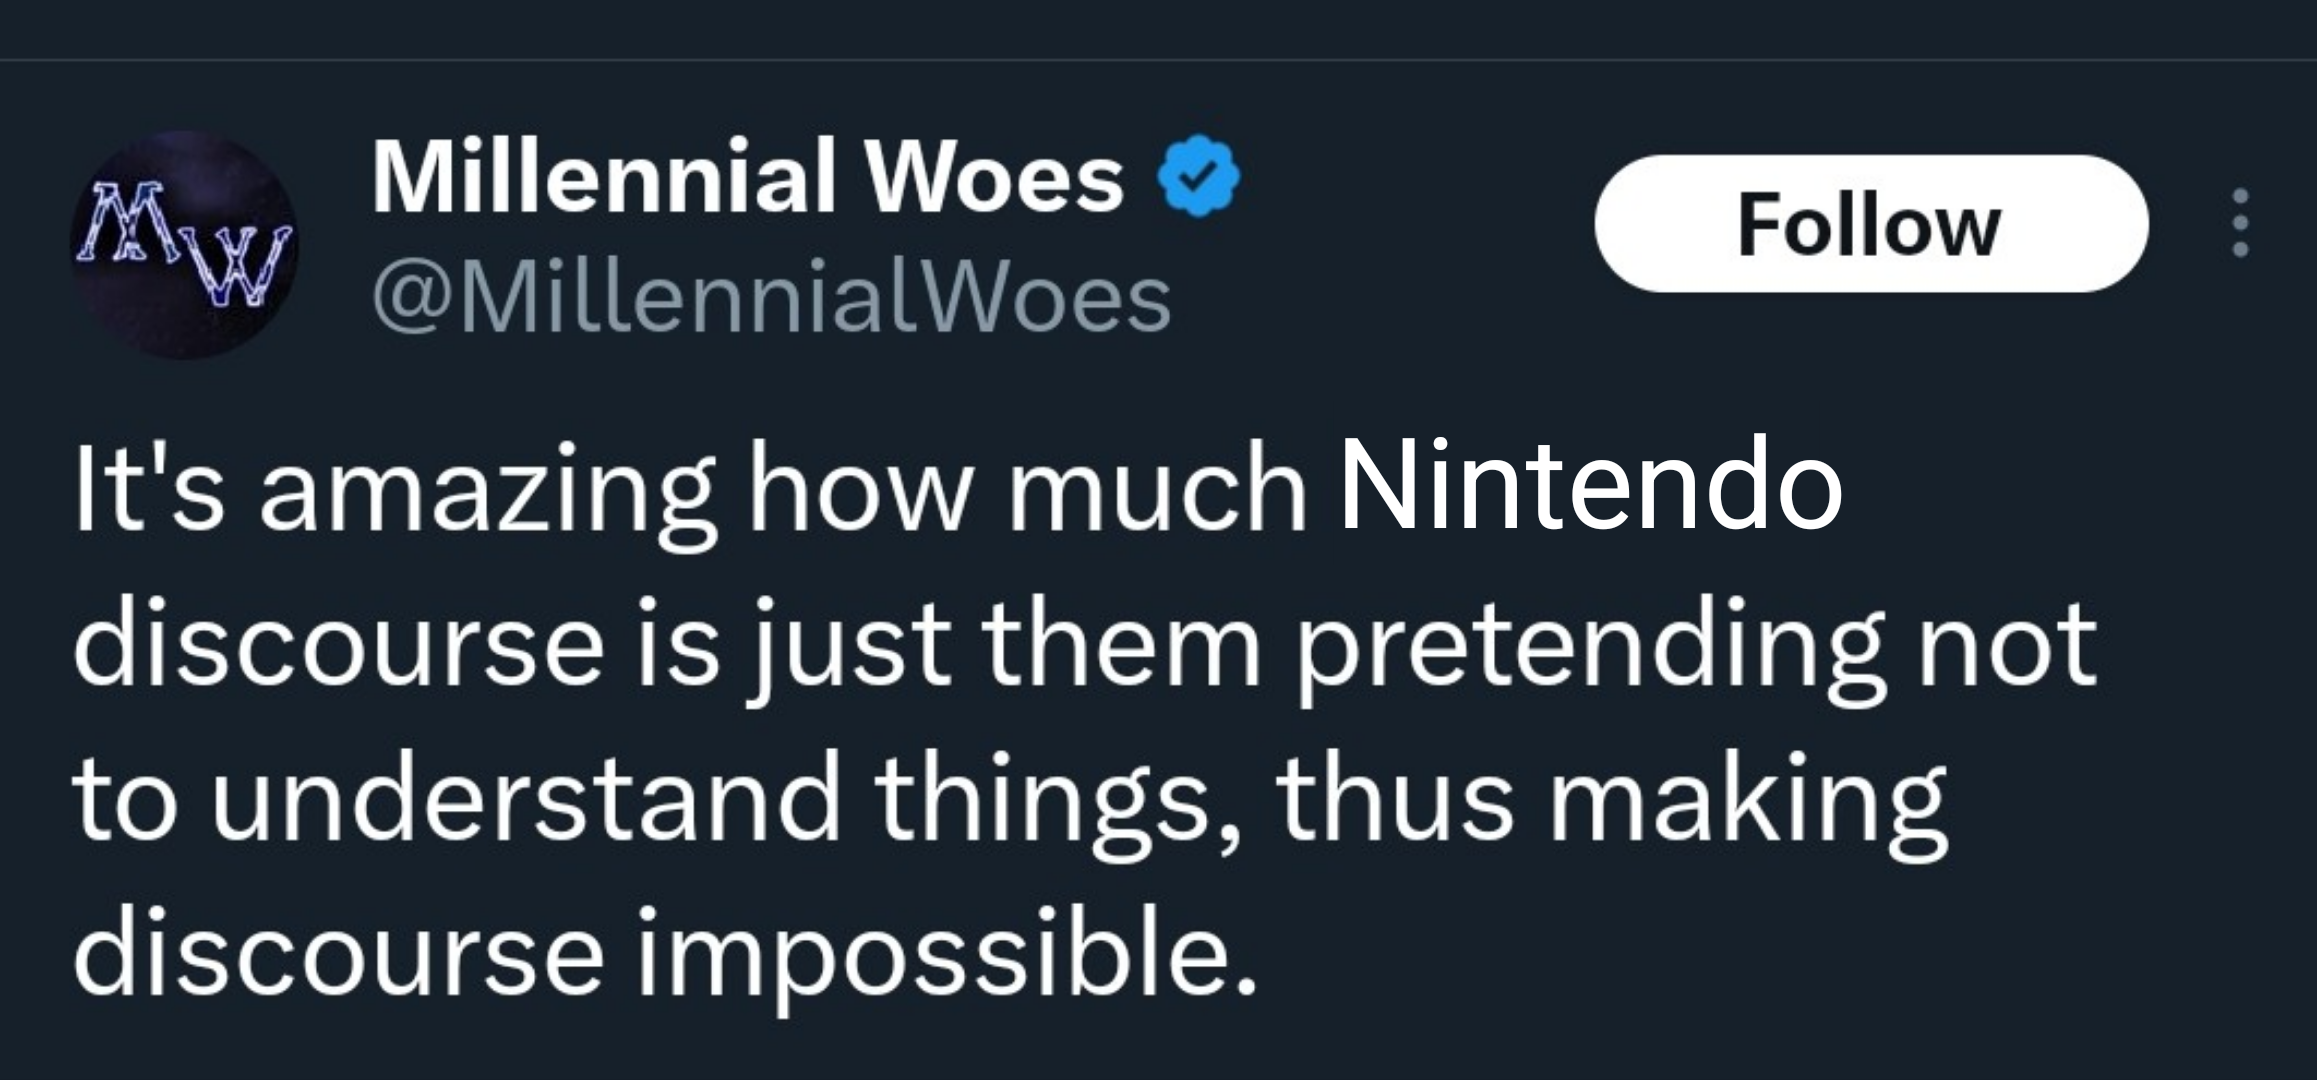Open the Millennial Woes profile avatar
This screenshot has height=1080, width=2317.
[183, 245]
